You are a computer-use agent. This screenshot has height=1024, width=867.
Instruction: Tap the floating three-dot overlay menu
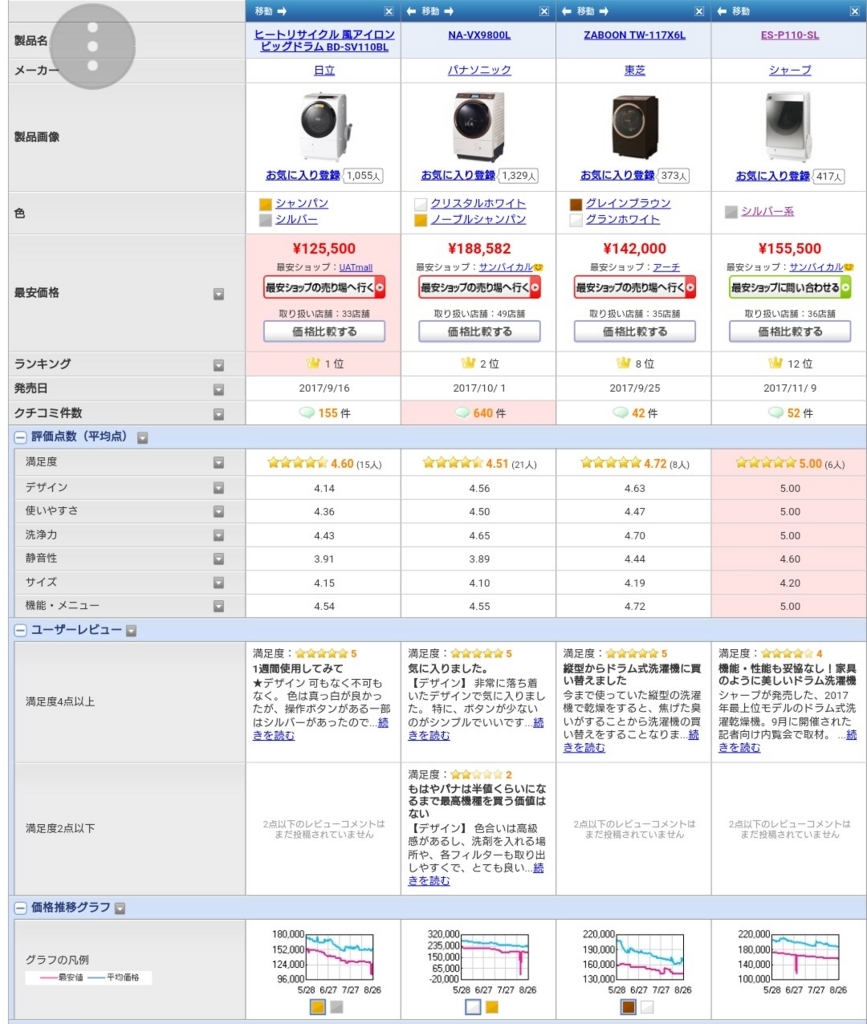tap(93, 46)
